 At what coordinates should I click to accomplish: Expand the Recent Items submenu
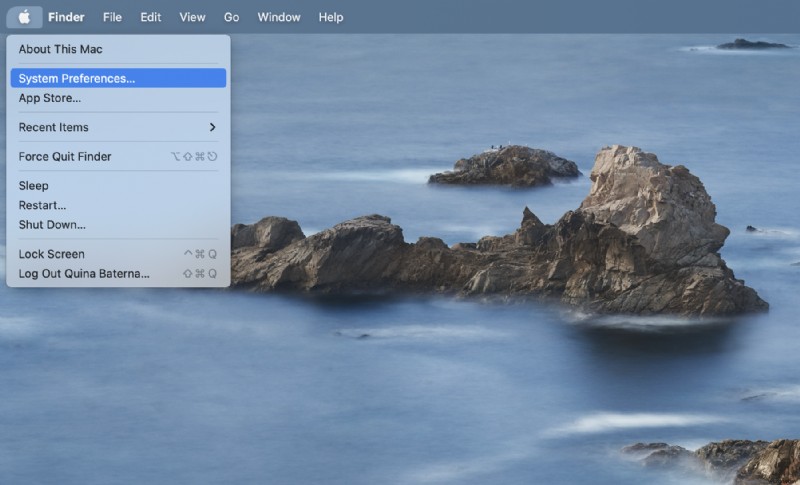click(118, 127)
